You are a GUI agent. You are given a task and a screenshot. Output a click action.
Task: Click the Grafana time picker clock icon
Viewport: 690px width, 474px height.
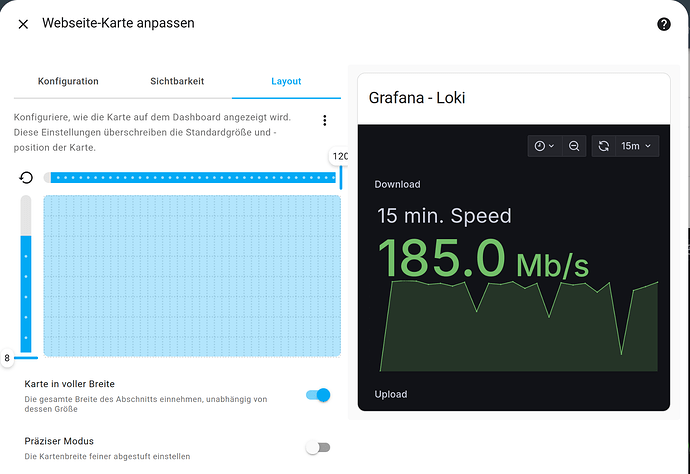pyautogui.click(x=540, y=146)
